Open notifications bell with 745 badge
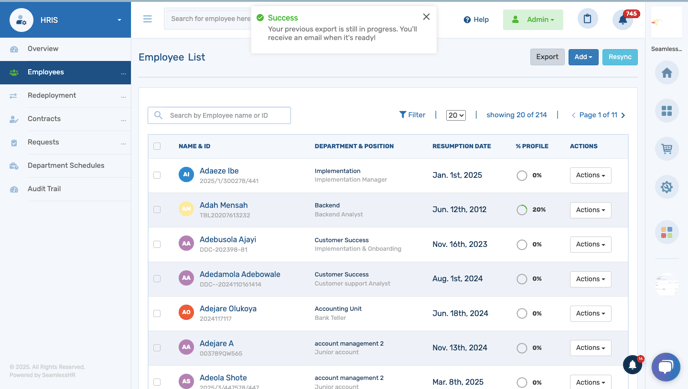Viewport: 688px width, 389px height. click(623, 20)
